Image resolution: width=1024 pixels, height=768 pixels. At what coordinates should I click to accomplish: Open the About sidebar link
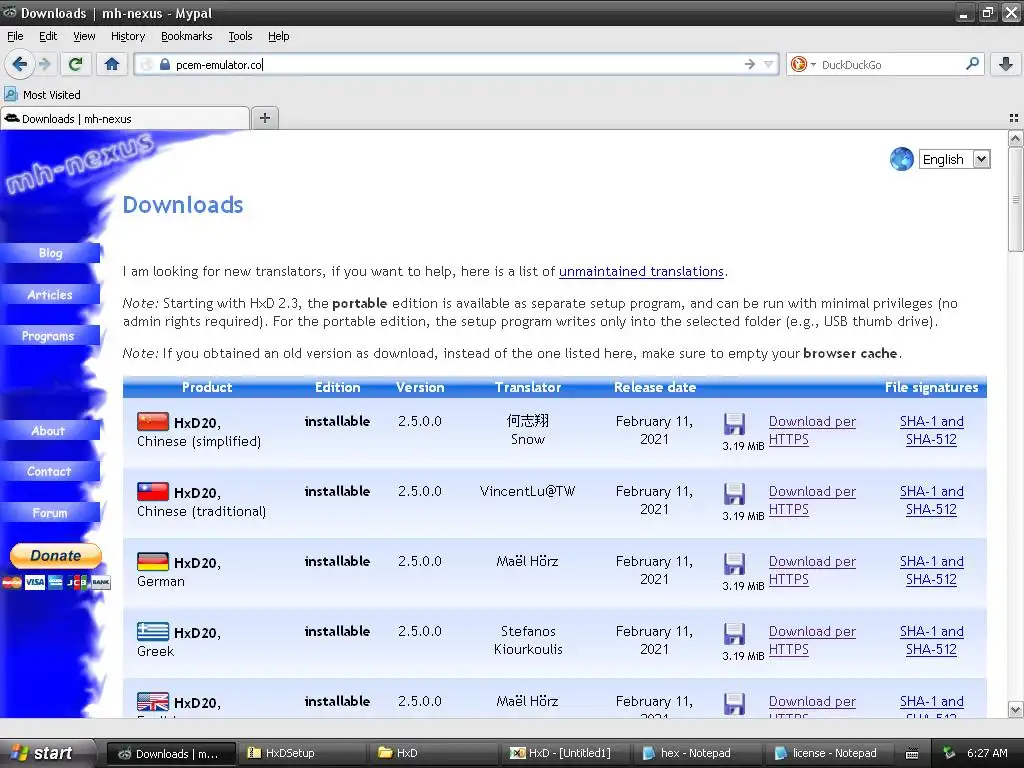pos(50,430)
